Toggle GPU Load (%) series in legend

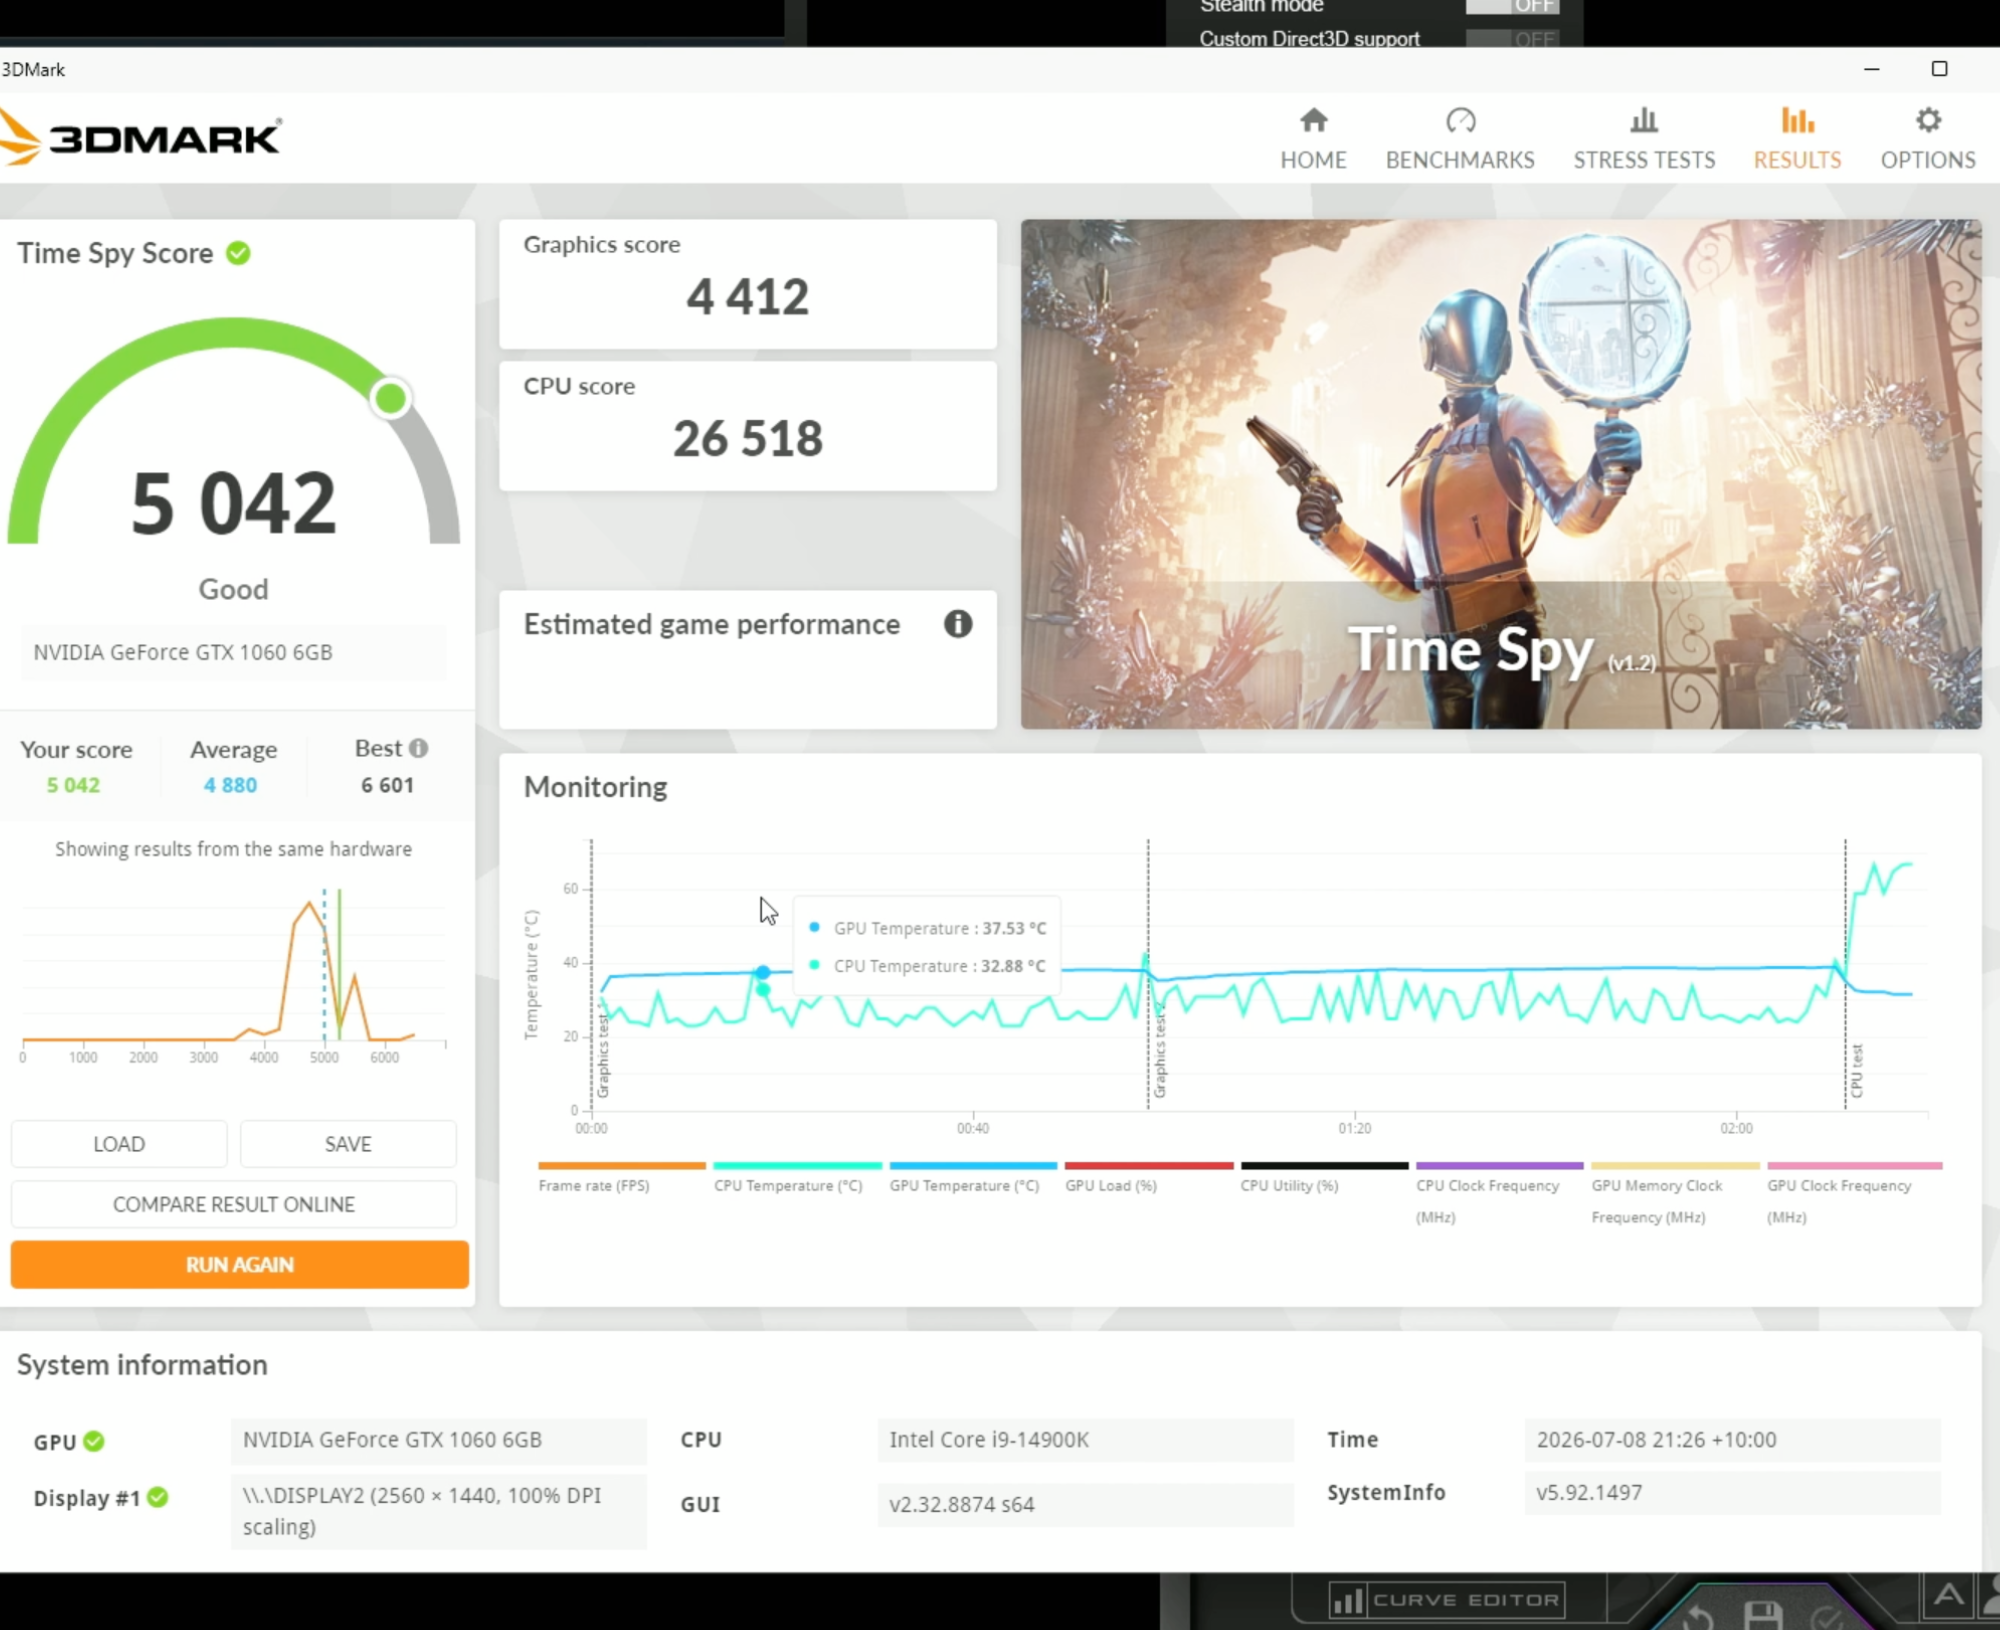(1148, 1179)
